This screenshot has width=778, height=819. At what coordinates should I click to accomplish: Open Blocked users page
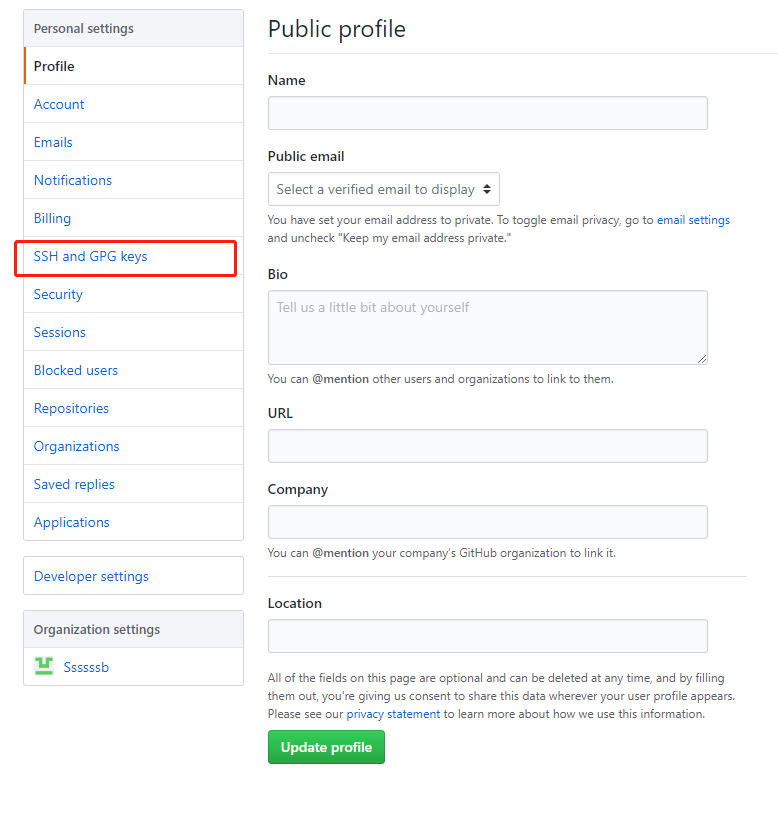coord(76,371)
